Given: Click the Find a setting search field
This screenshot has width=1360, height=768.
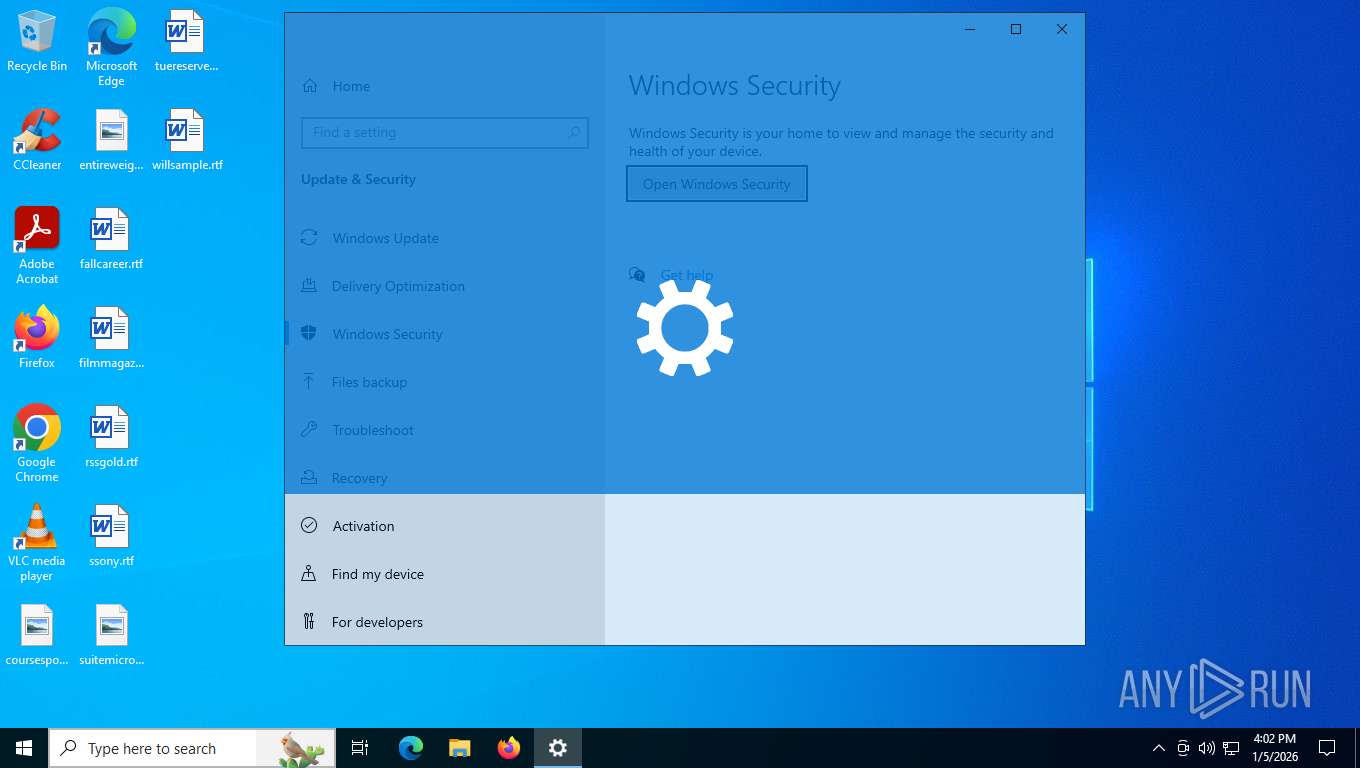Looking at the screenshot, I should [444, 132].
